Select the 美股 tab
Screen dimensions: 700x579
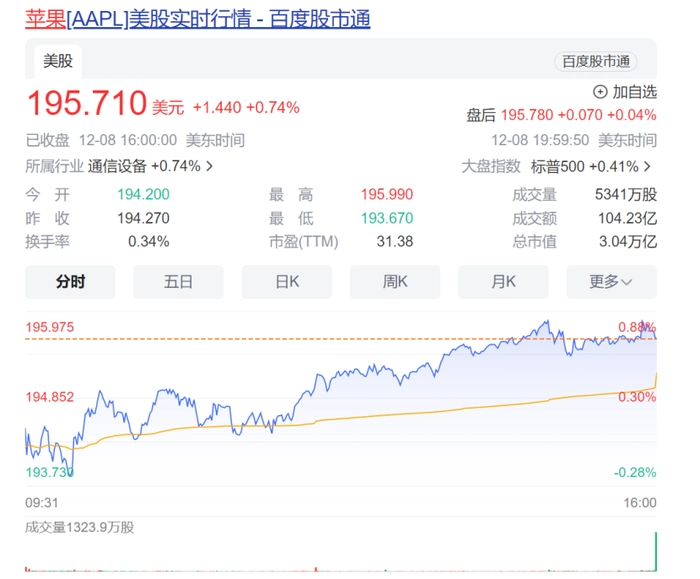57,61
